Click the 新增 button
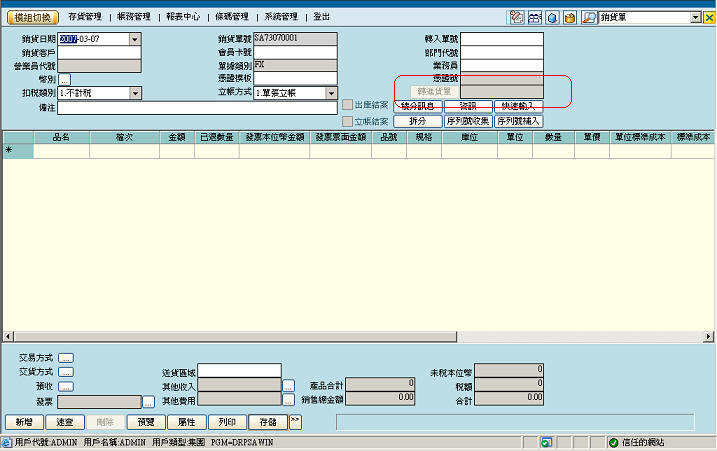The height and width of the screenshot is (451, 717). click(23, 422)
